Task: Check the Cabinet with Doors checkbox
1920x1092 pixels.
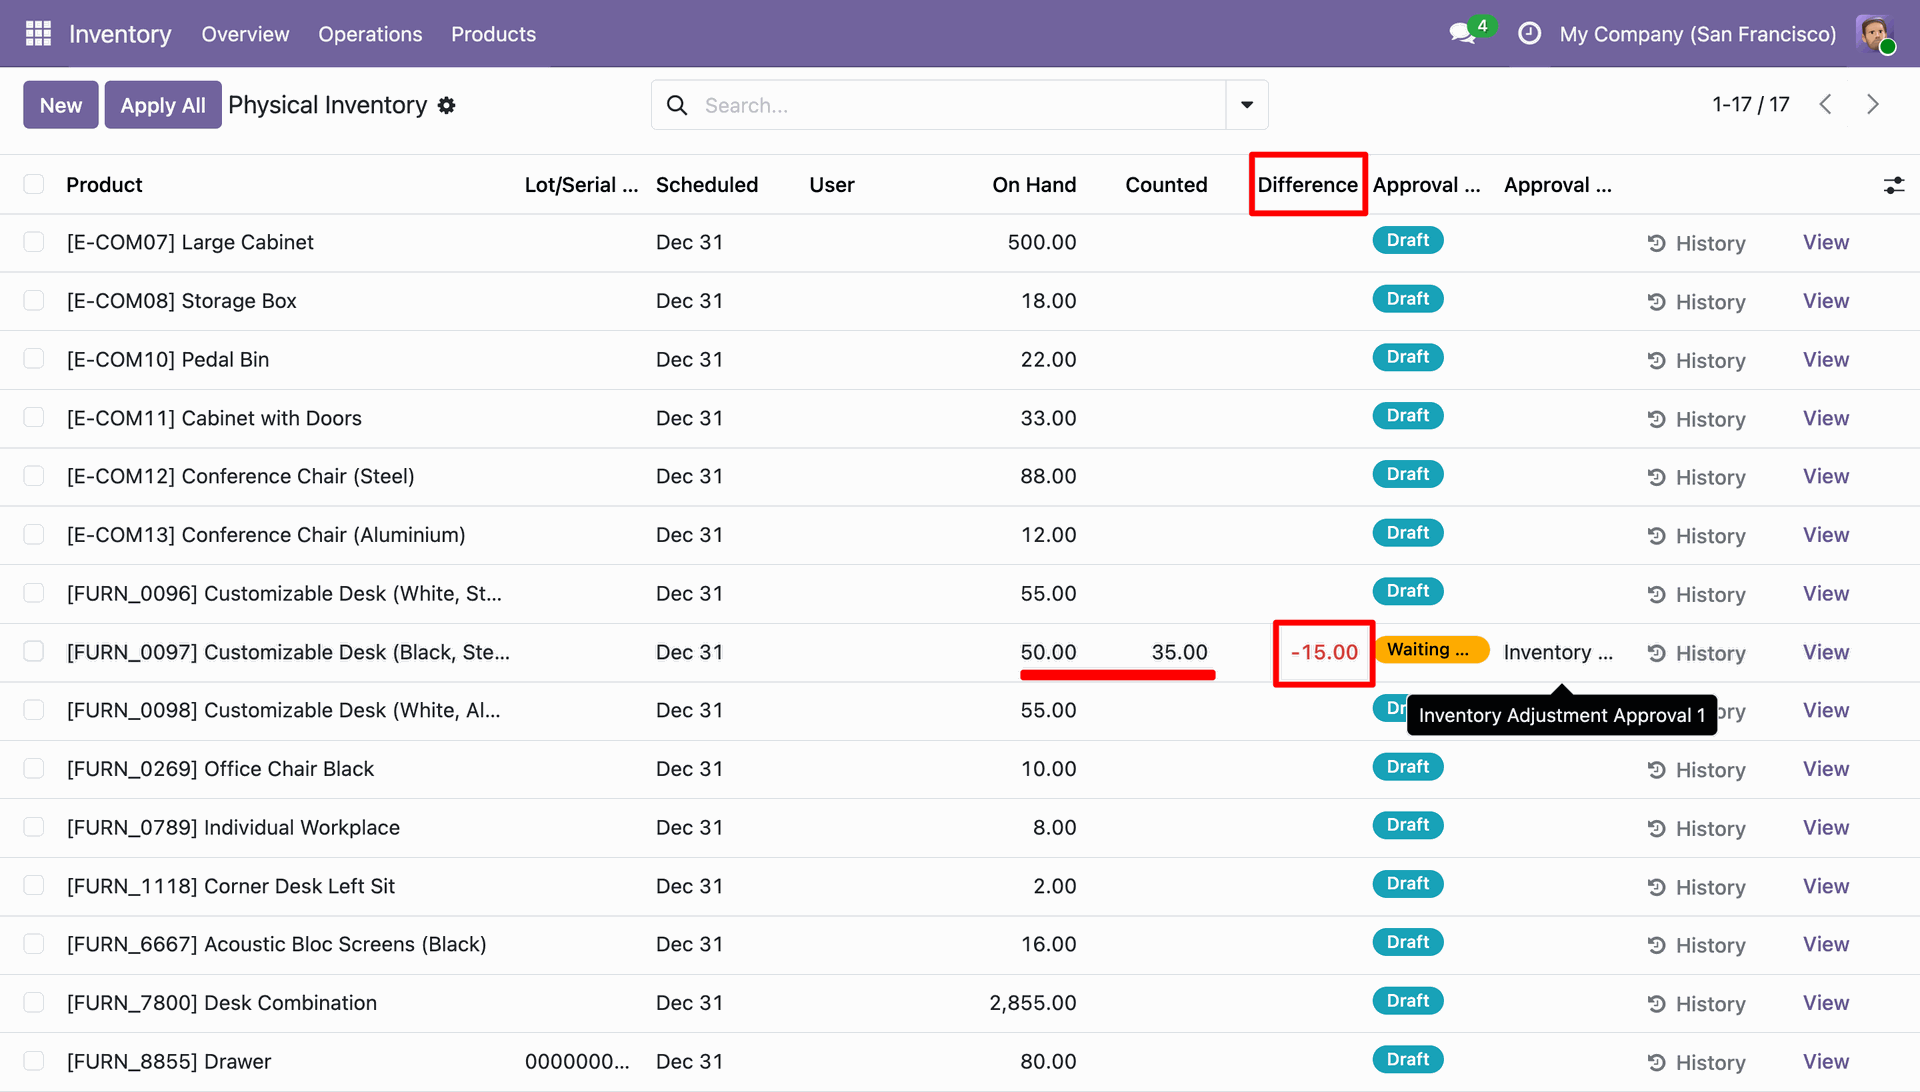Action: (x=34, y=418)
